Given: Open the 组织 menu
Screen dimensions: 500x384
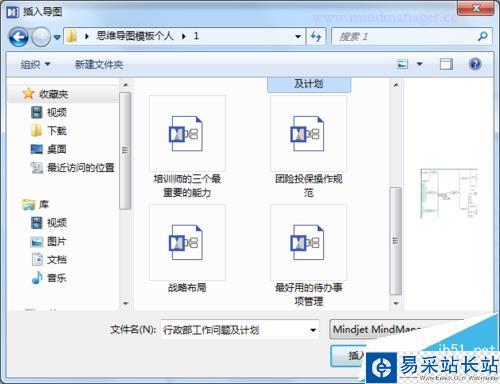Looking at the screenshot, I should tap(35, 64).
